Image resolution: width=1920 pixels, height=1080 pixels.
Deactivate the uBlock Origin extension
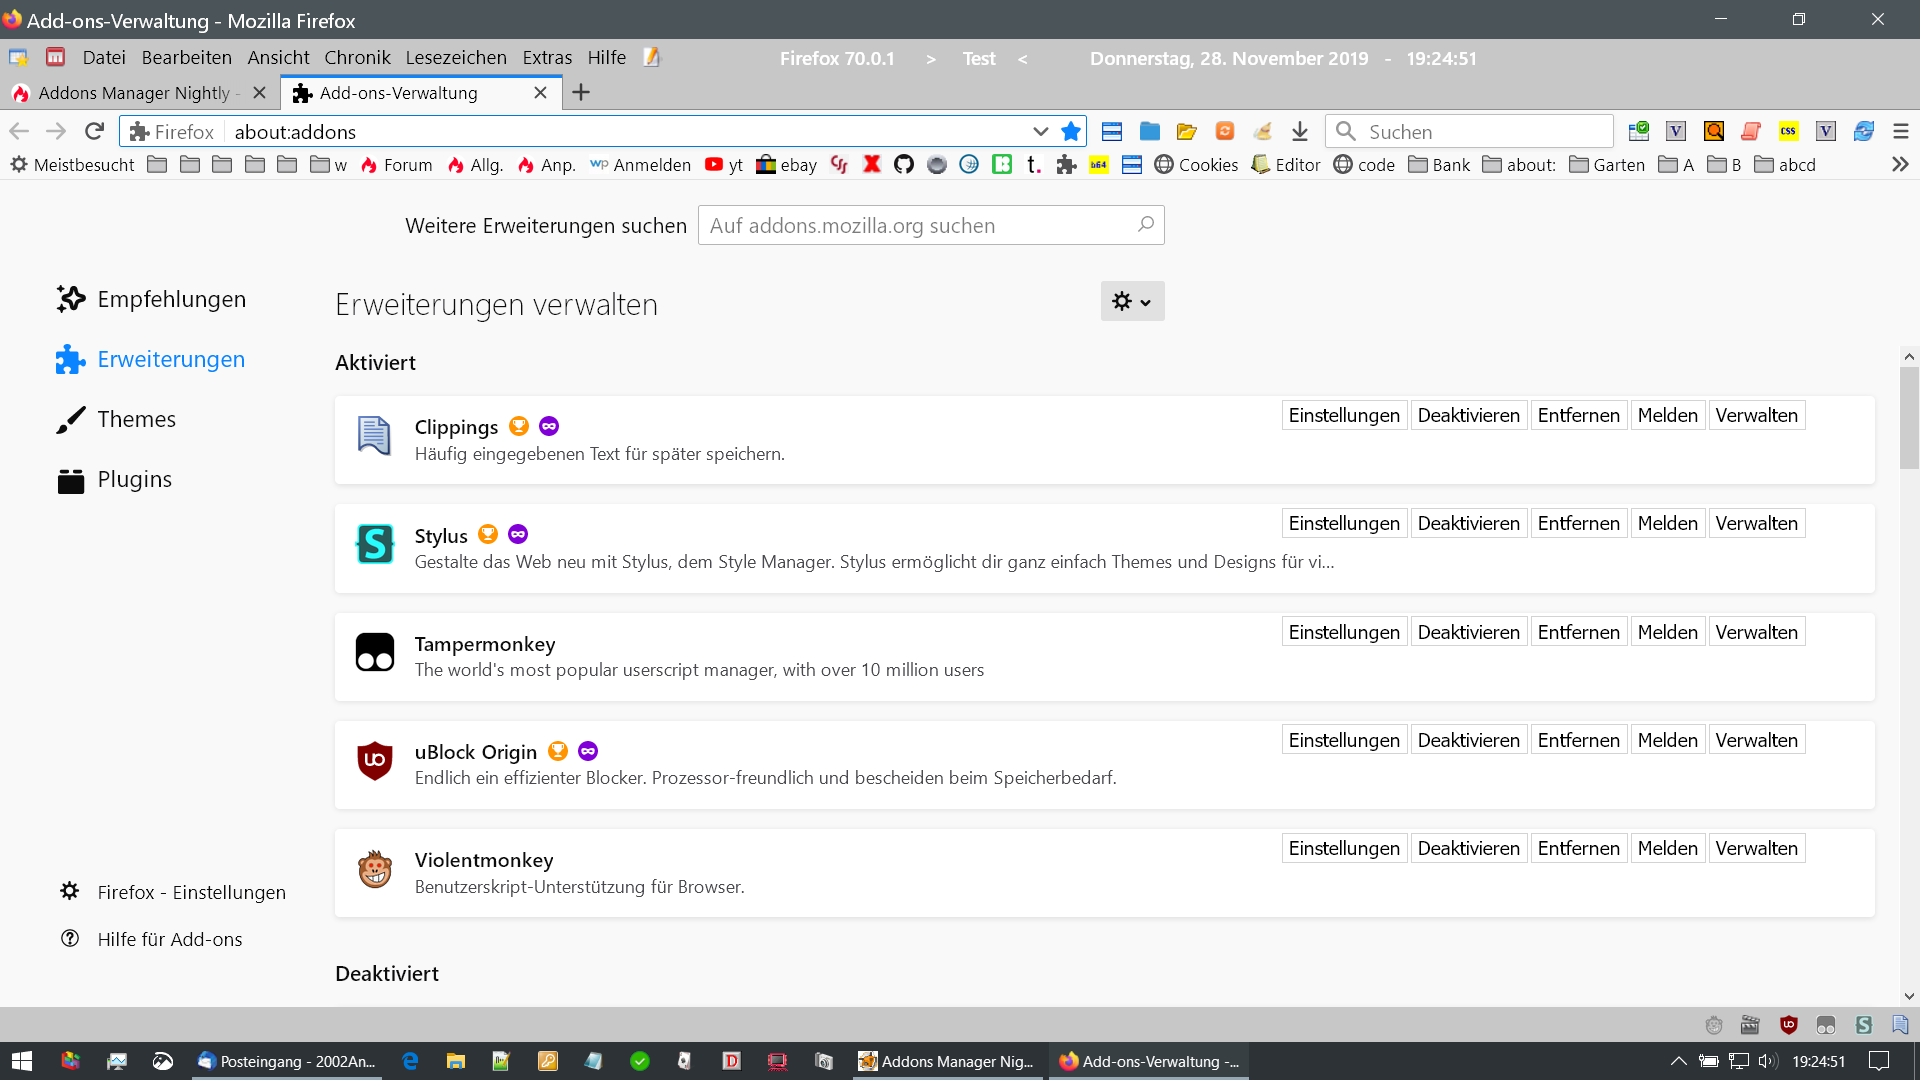coord(1468,740)
